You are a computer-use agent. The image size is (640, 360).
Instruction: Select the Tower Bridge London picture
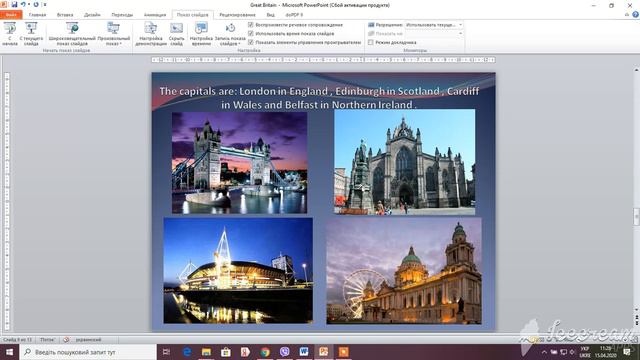tap(239, 163)
